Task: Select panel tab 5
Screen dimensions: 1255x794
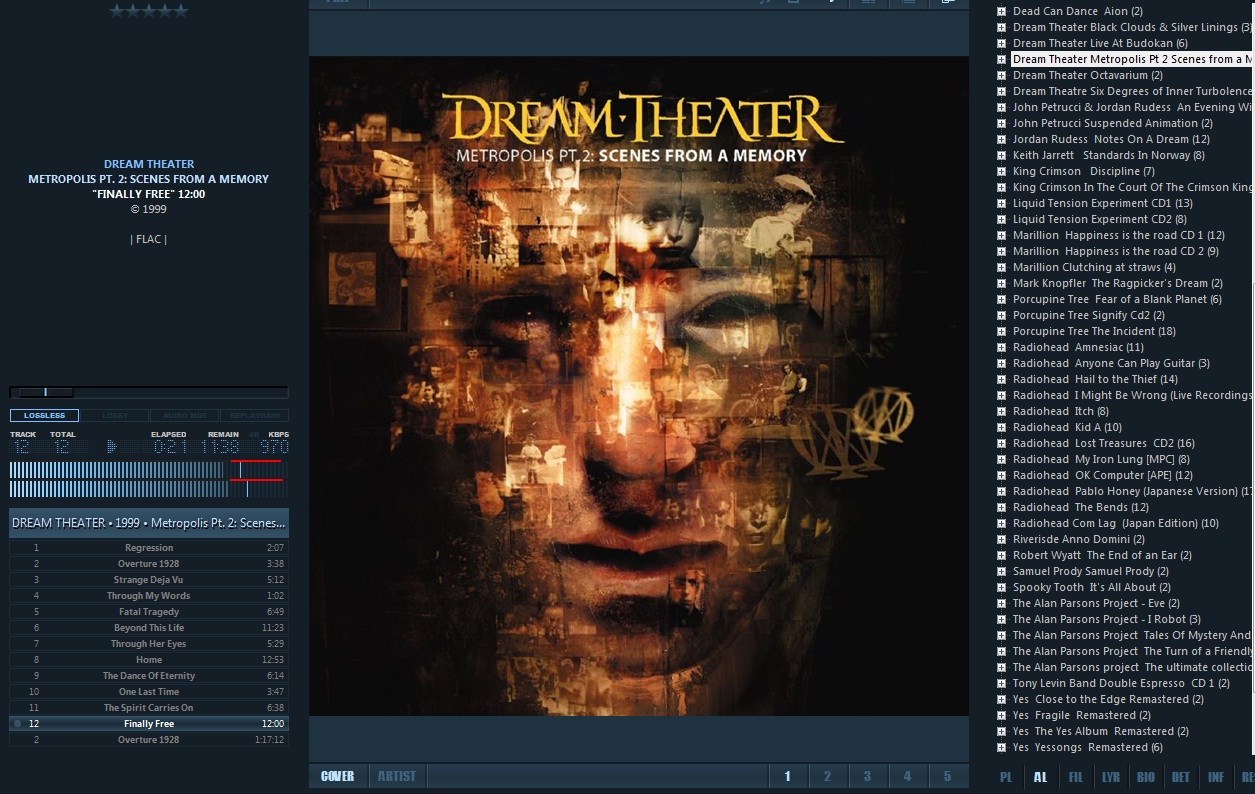Action: point(947,776)
